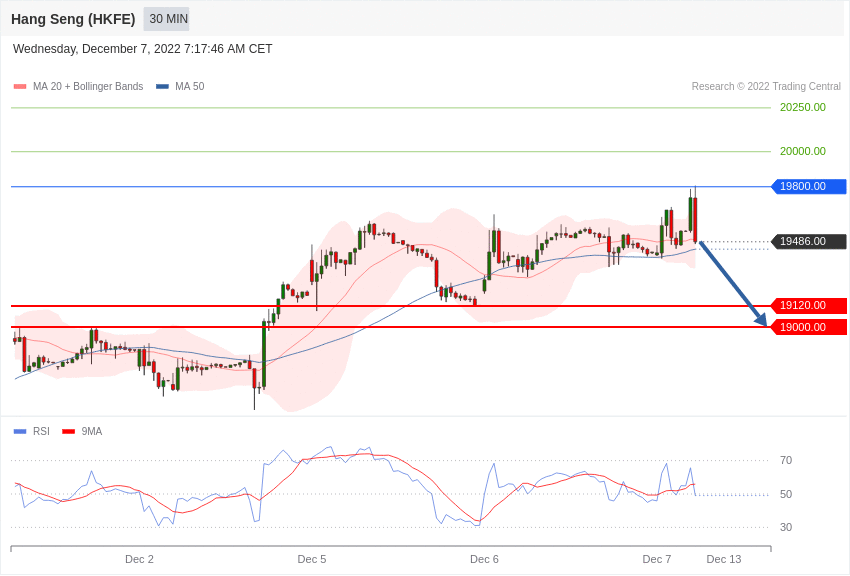Click the RSI legend label

point(41,431)
